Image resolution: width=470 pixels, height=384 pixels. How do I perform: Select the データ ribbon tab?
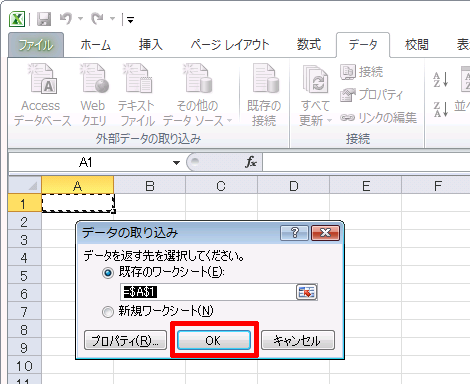click(363, 45)
